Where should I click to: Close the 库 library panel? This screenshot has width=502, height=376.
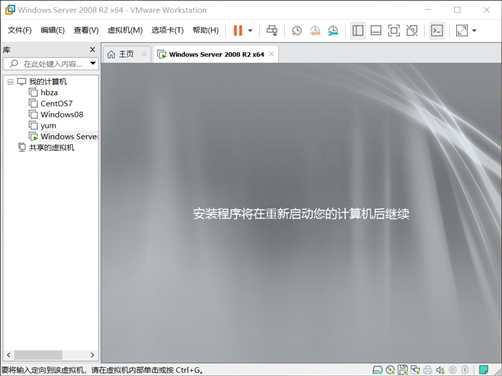coord(93,50)
